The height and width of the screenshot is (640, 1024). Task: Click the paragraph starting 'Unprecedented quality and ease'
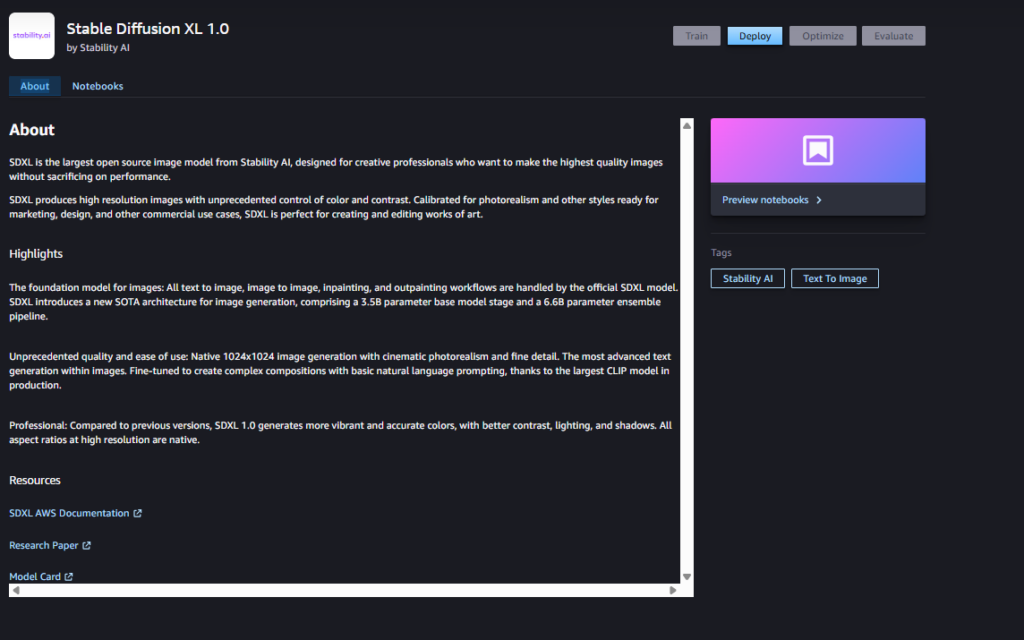pyautogui.click(x=340, y=371)
